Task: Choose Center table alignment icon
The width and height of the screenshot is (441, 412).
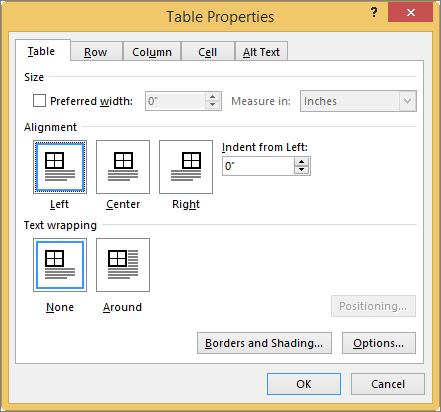Action: point(123,167)
